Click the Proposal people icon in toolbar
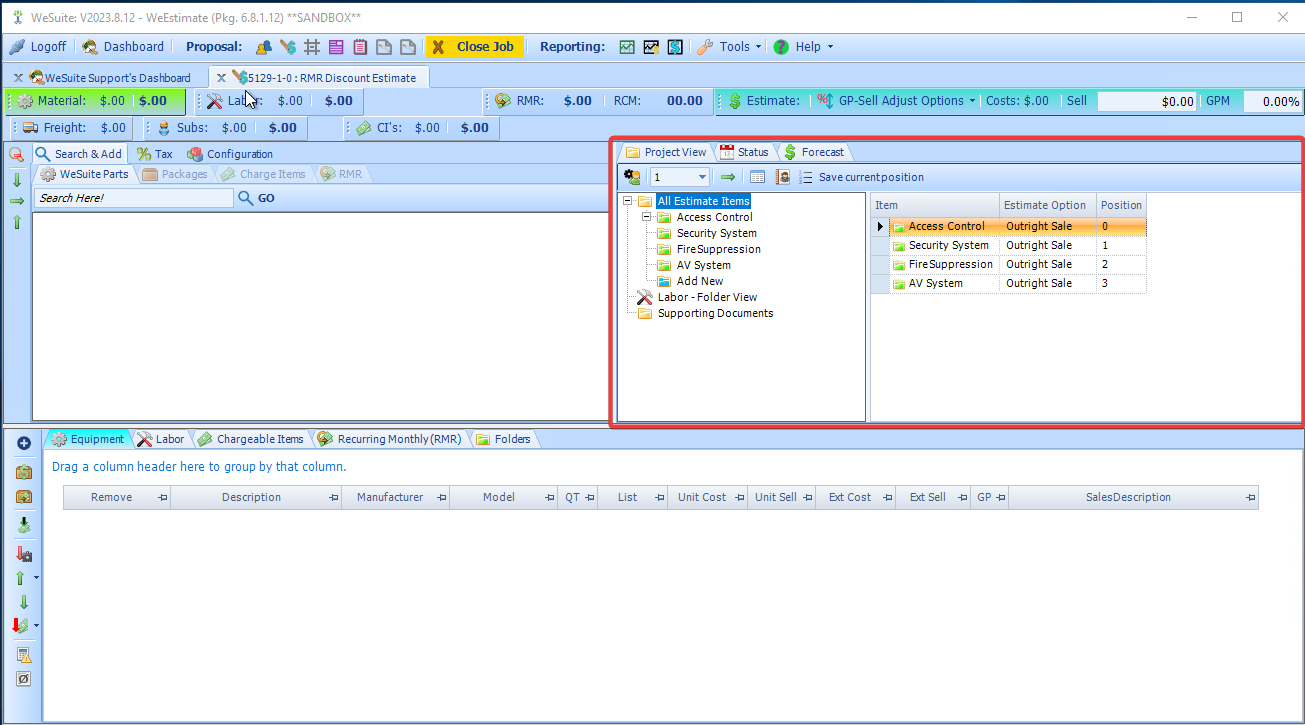This screenshot has height=725, width=1305. [x=263, y=47]
